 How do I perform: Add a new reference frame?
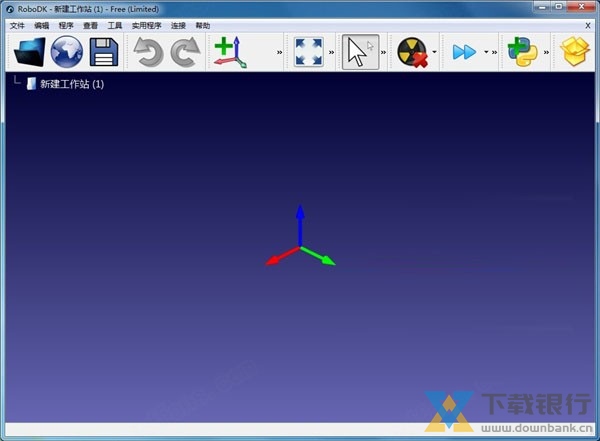pos(231,51)
